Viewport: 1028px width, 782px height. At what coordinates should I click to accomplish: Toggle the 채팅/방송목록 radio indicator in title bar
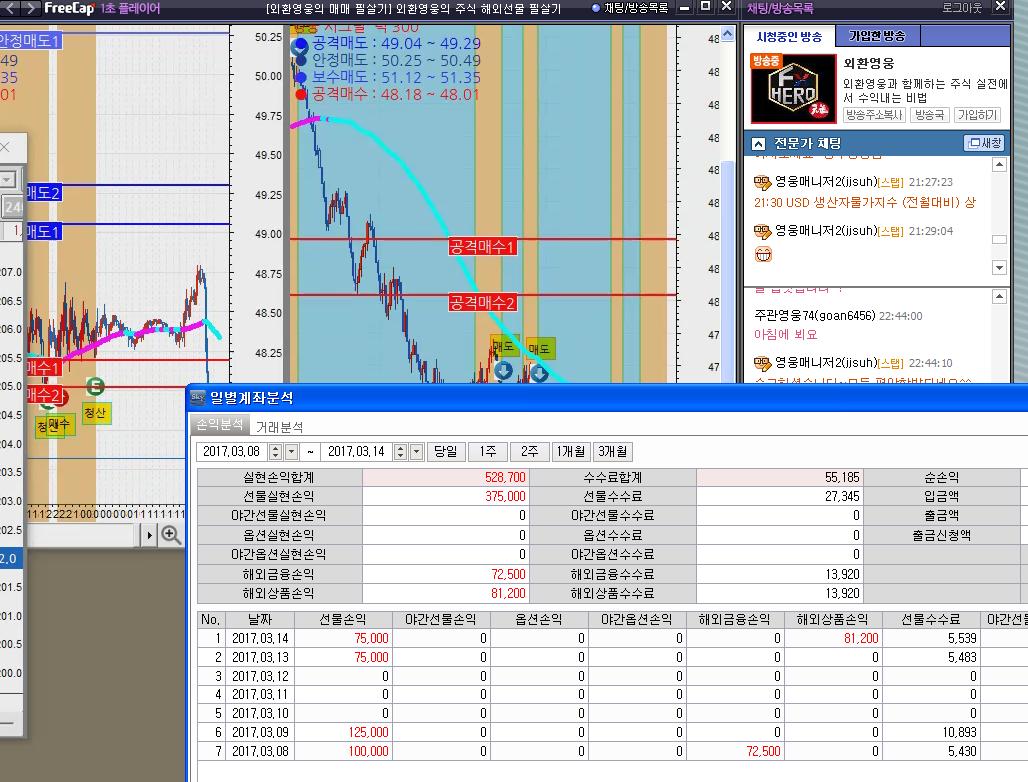596,8
